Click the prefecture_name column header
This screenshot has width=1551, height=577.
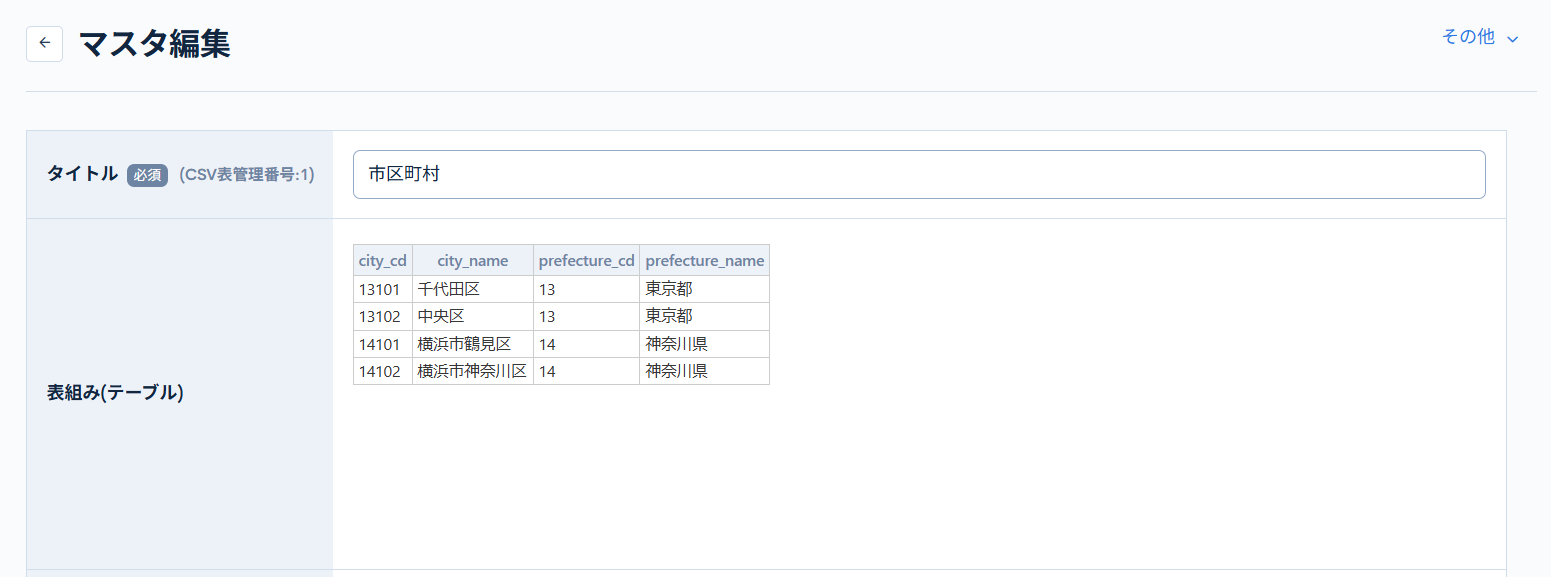pyautogui.click(x=704, y=259)
